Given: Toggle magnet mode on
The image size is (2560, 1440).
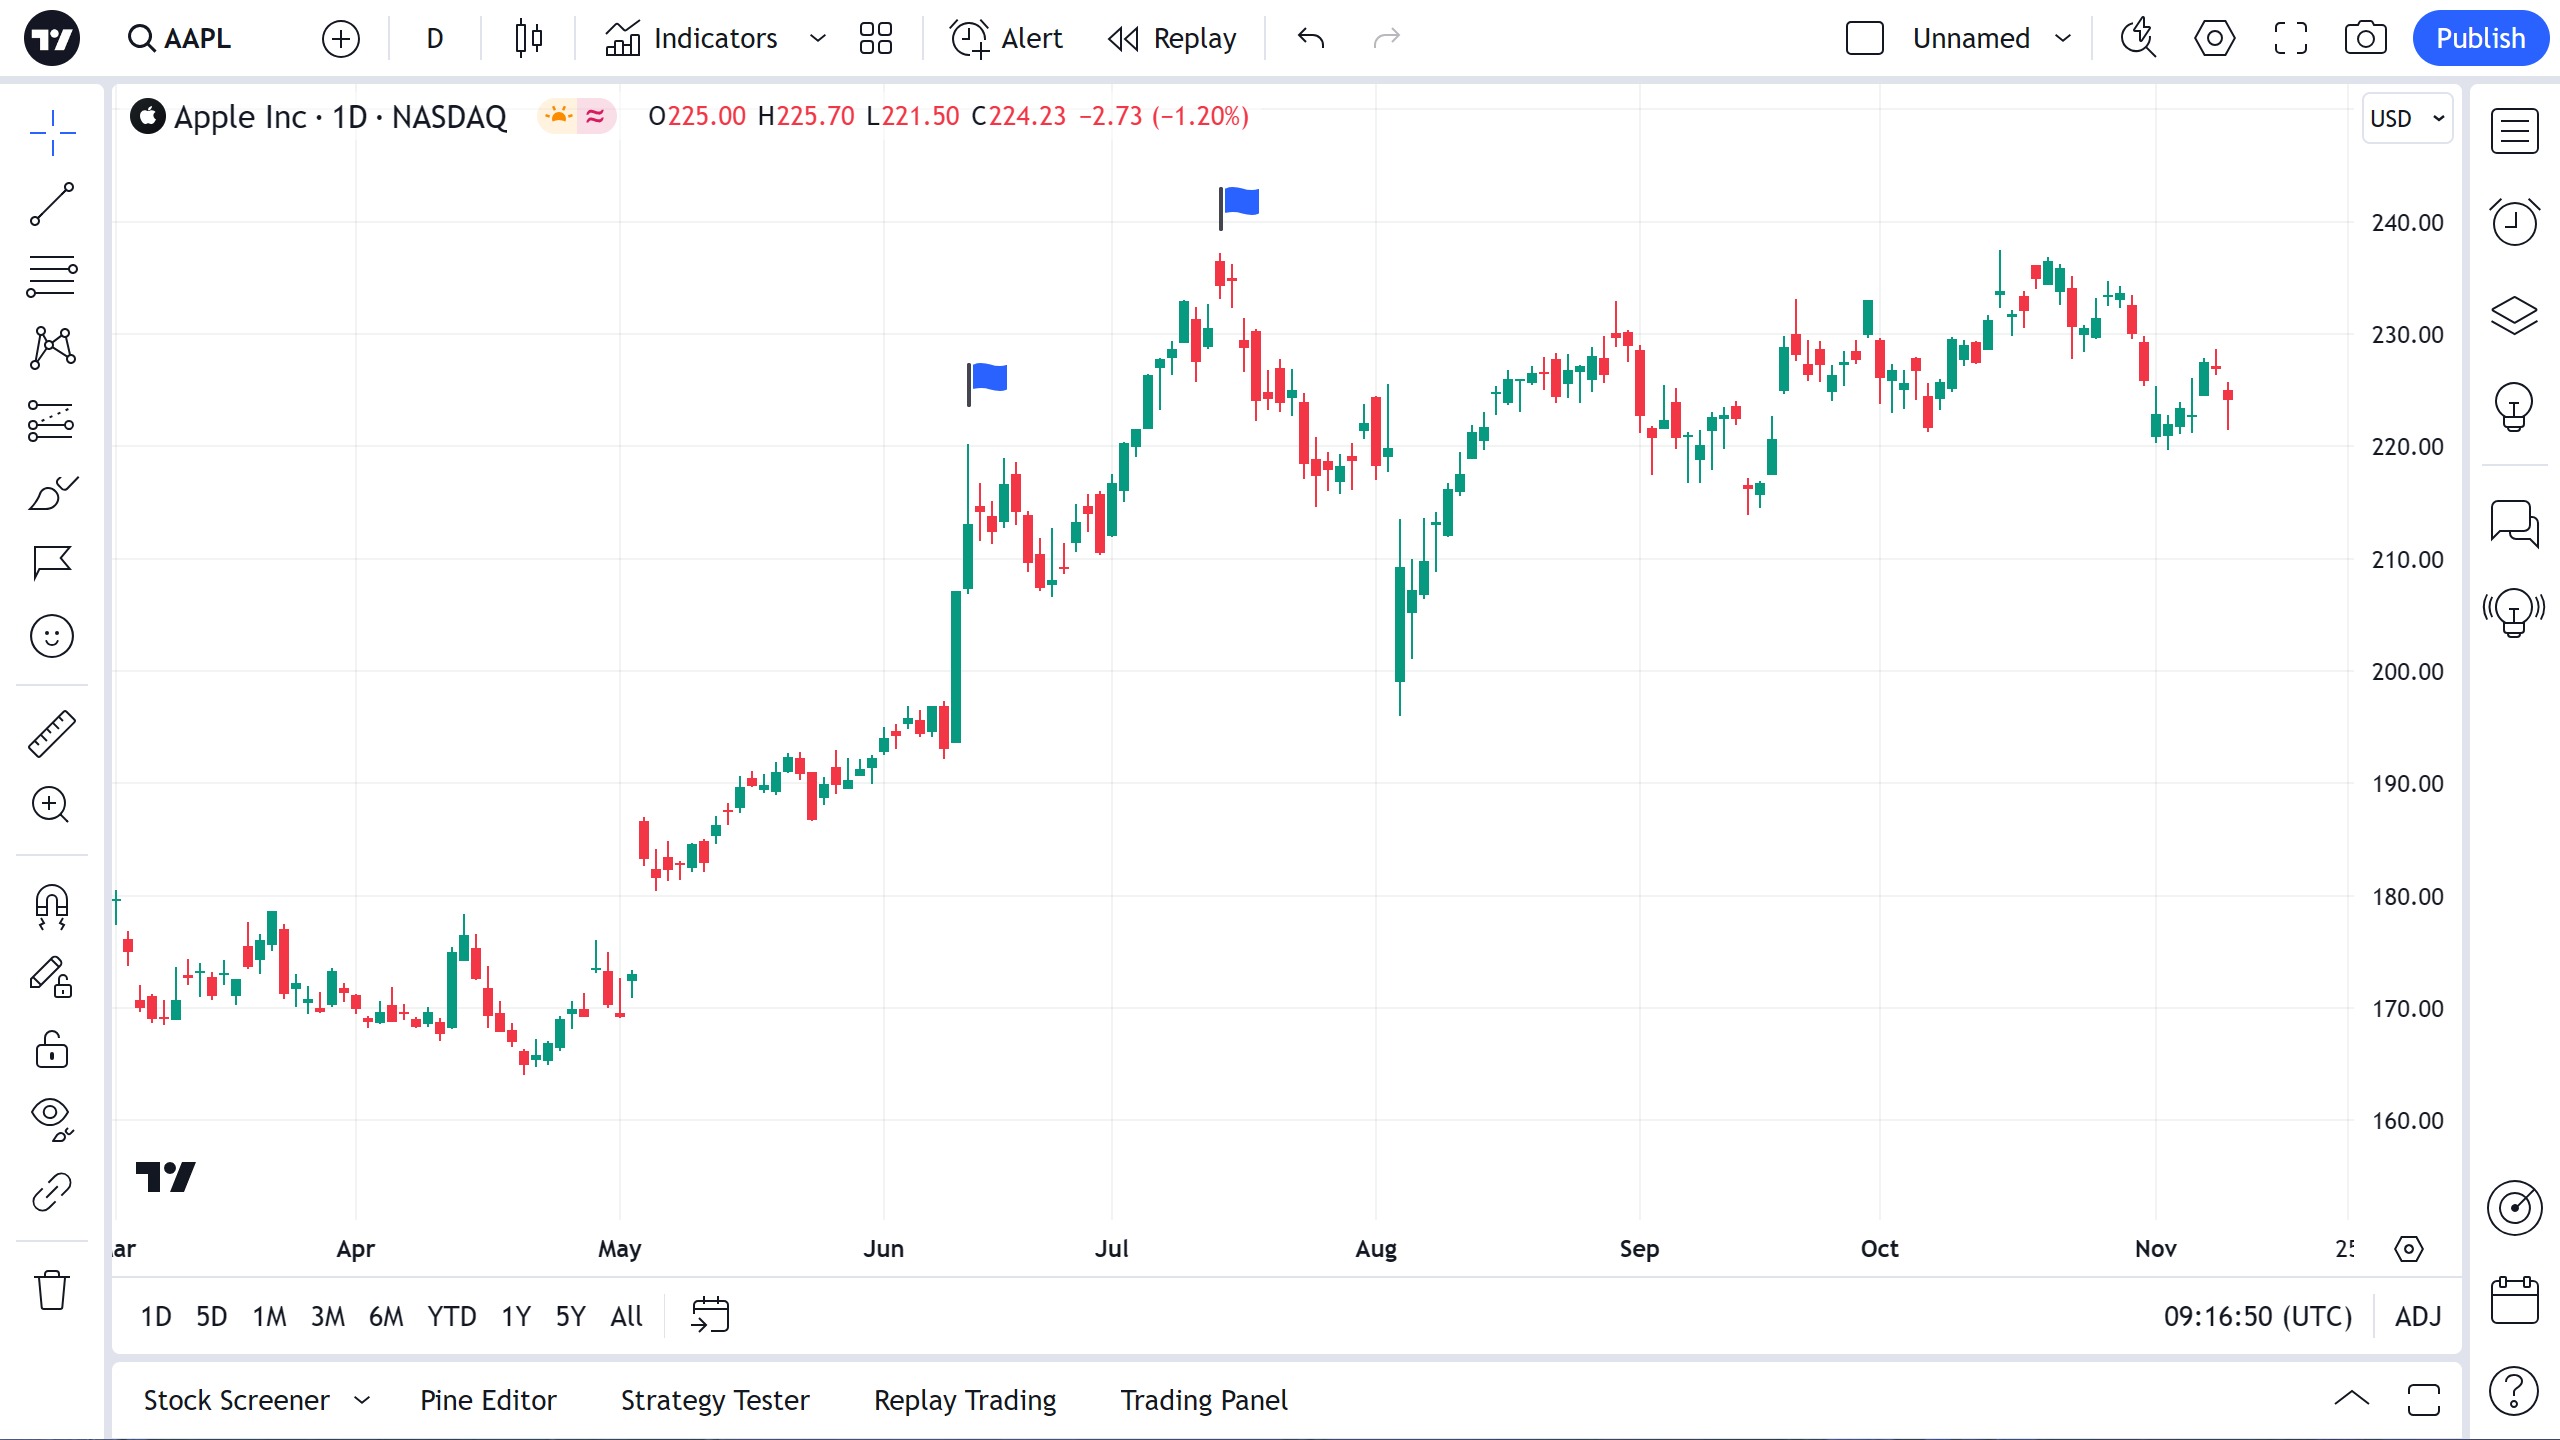Looking at the screenshot, I should point(51,907).
